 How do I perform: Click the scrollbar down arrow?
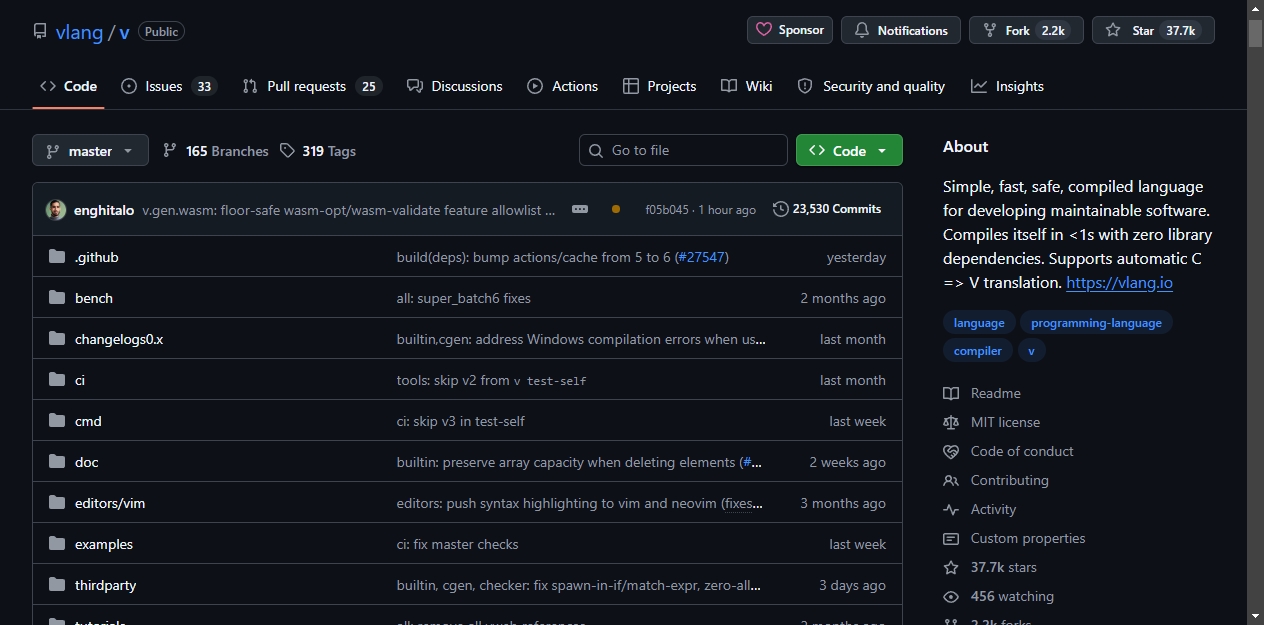point(1255,616)
